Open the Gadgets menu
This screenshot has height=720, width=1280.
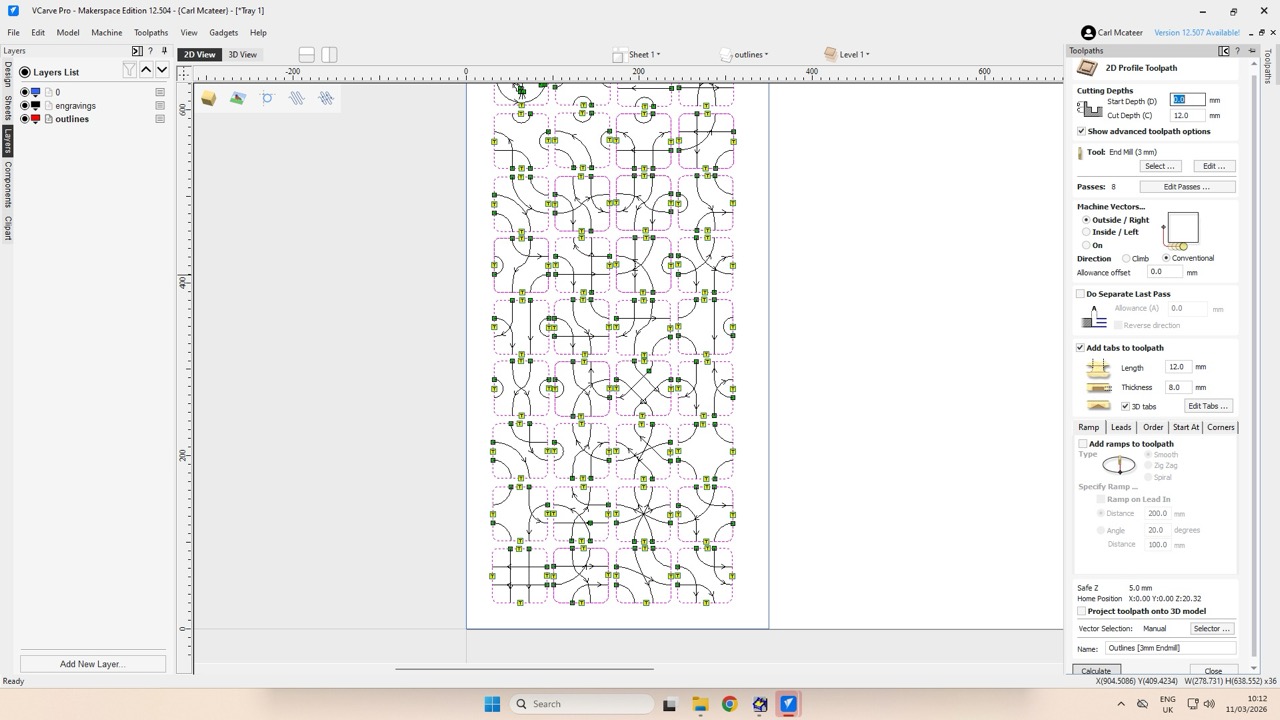click(x=223, y=33)
